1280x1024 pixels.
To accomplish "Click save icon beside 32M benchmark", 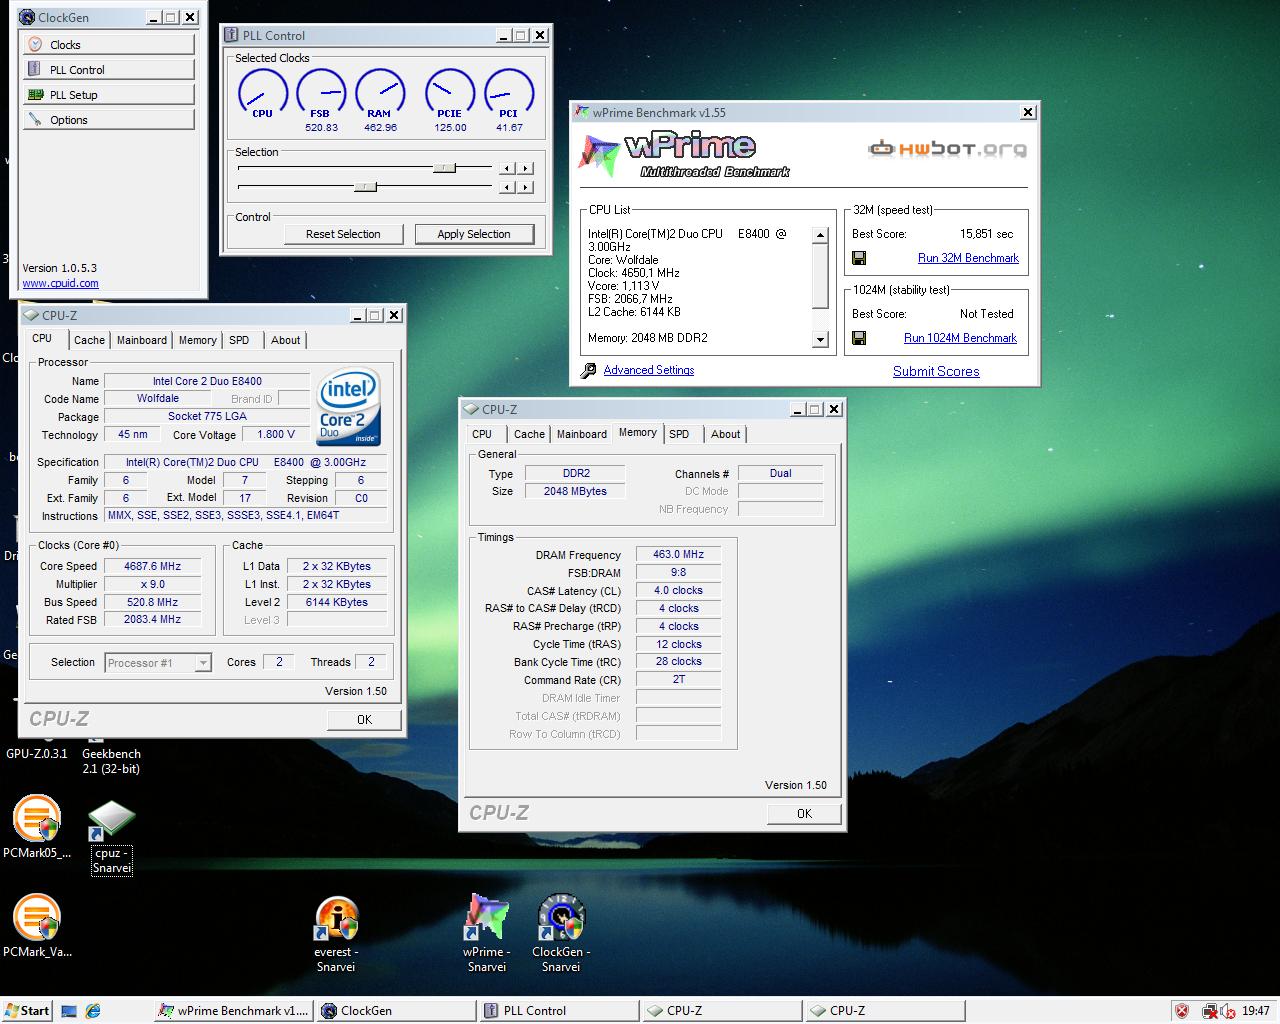I will pyautogui.click(x=859, y=258).
